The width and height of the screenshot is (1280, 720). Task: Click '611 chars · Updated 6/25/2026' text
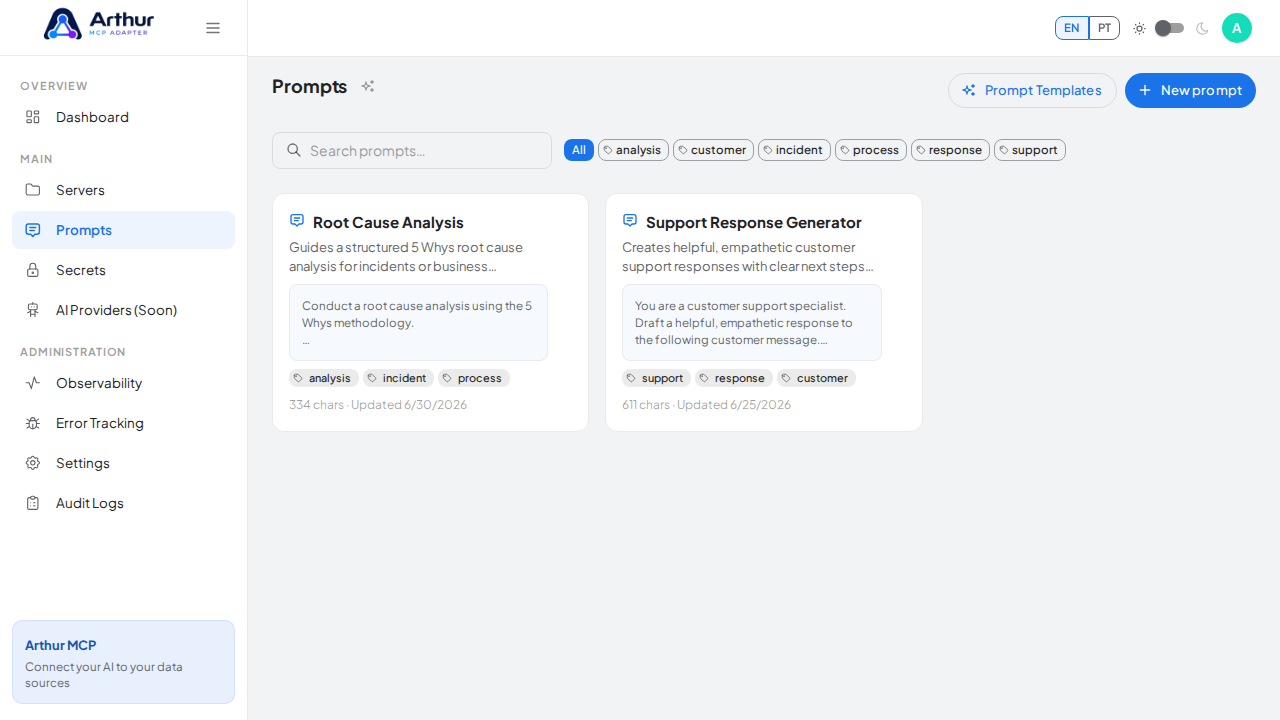(x=706, y=405)
